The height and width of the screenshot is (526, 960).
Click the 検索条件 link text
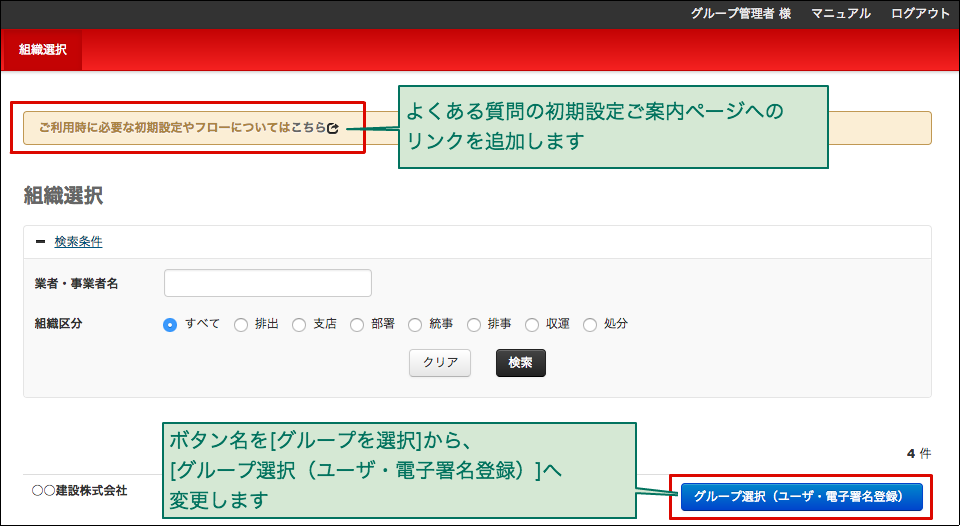(78, 241)
